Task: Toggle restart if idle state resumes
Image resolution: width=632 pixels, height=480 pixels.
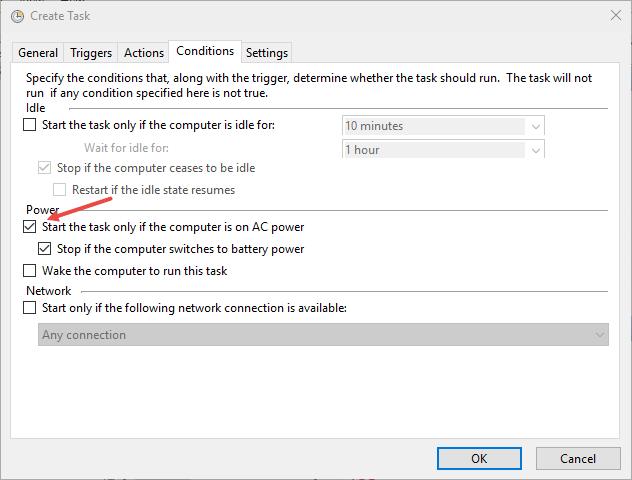Action: coord(60,189)
